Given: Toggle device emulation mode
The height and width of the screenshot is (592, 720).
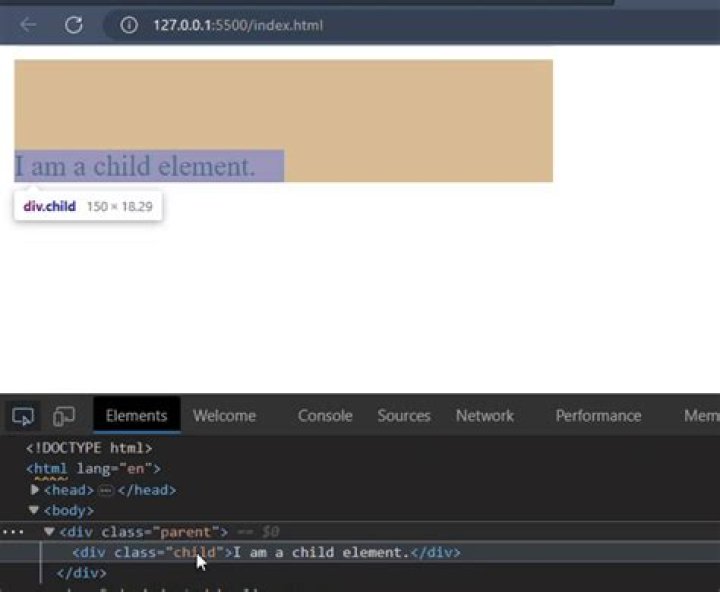Looking at the screenshot, I should [x=64, y=416].
